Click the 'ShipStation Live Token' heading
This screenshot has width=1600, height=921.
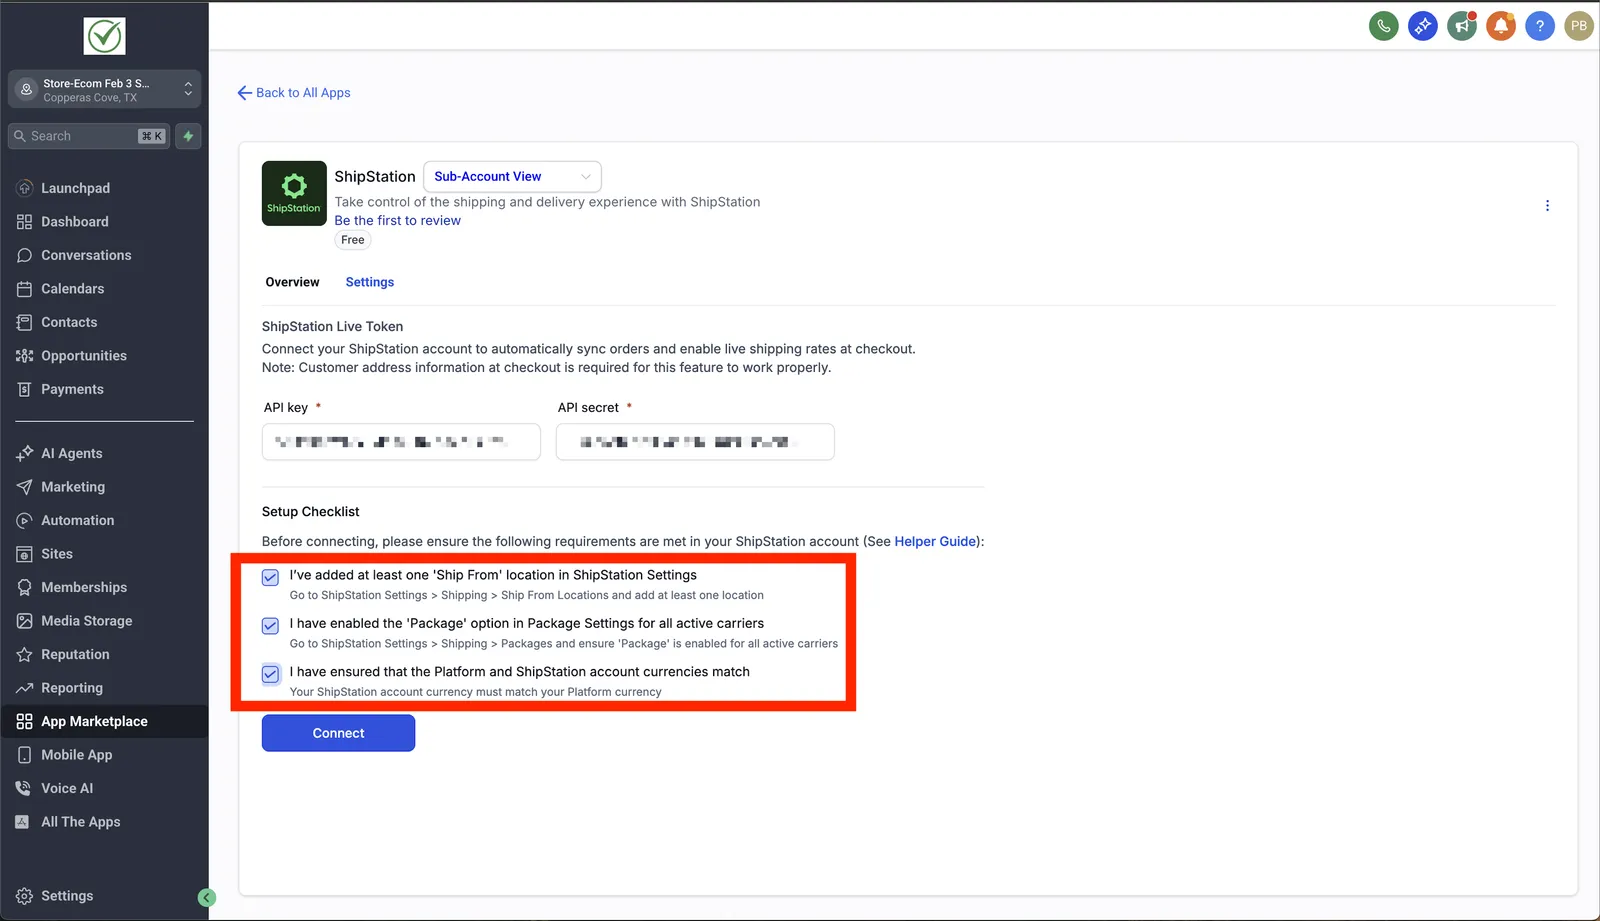click(333, 326)
